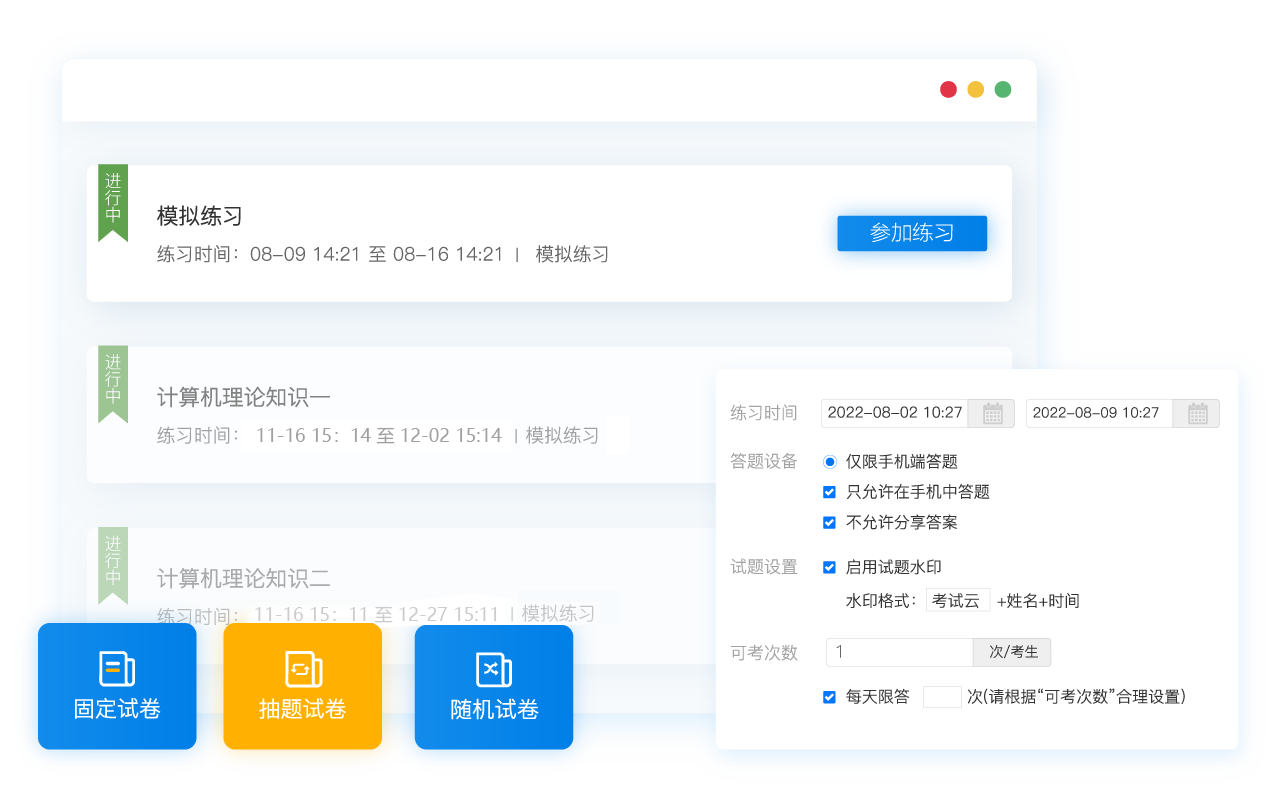Click the watermark format 考试云 field
Viewport: 1280px width, 790px height.
click(x=957, y=601)
